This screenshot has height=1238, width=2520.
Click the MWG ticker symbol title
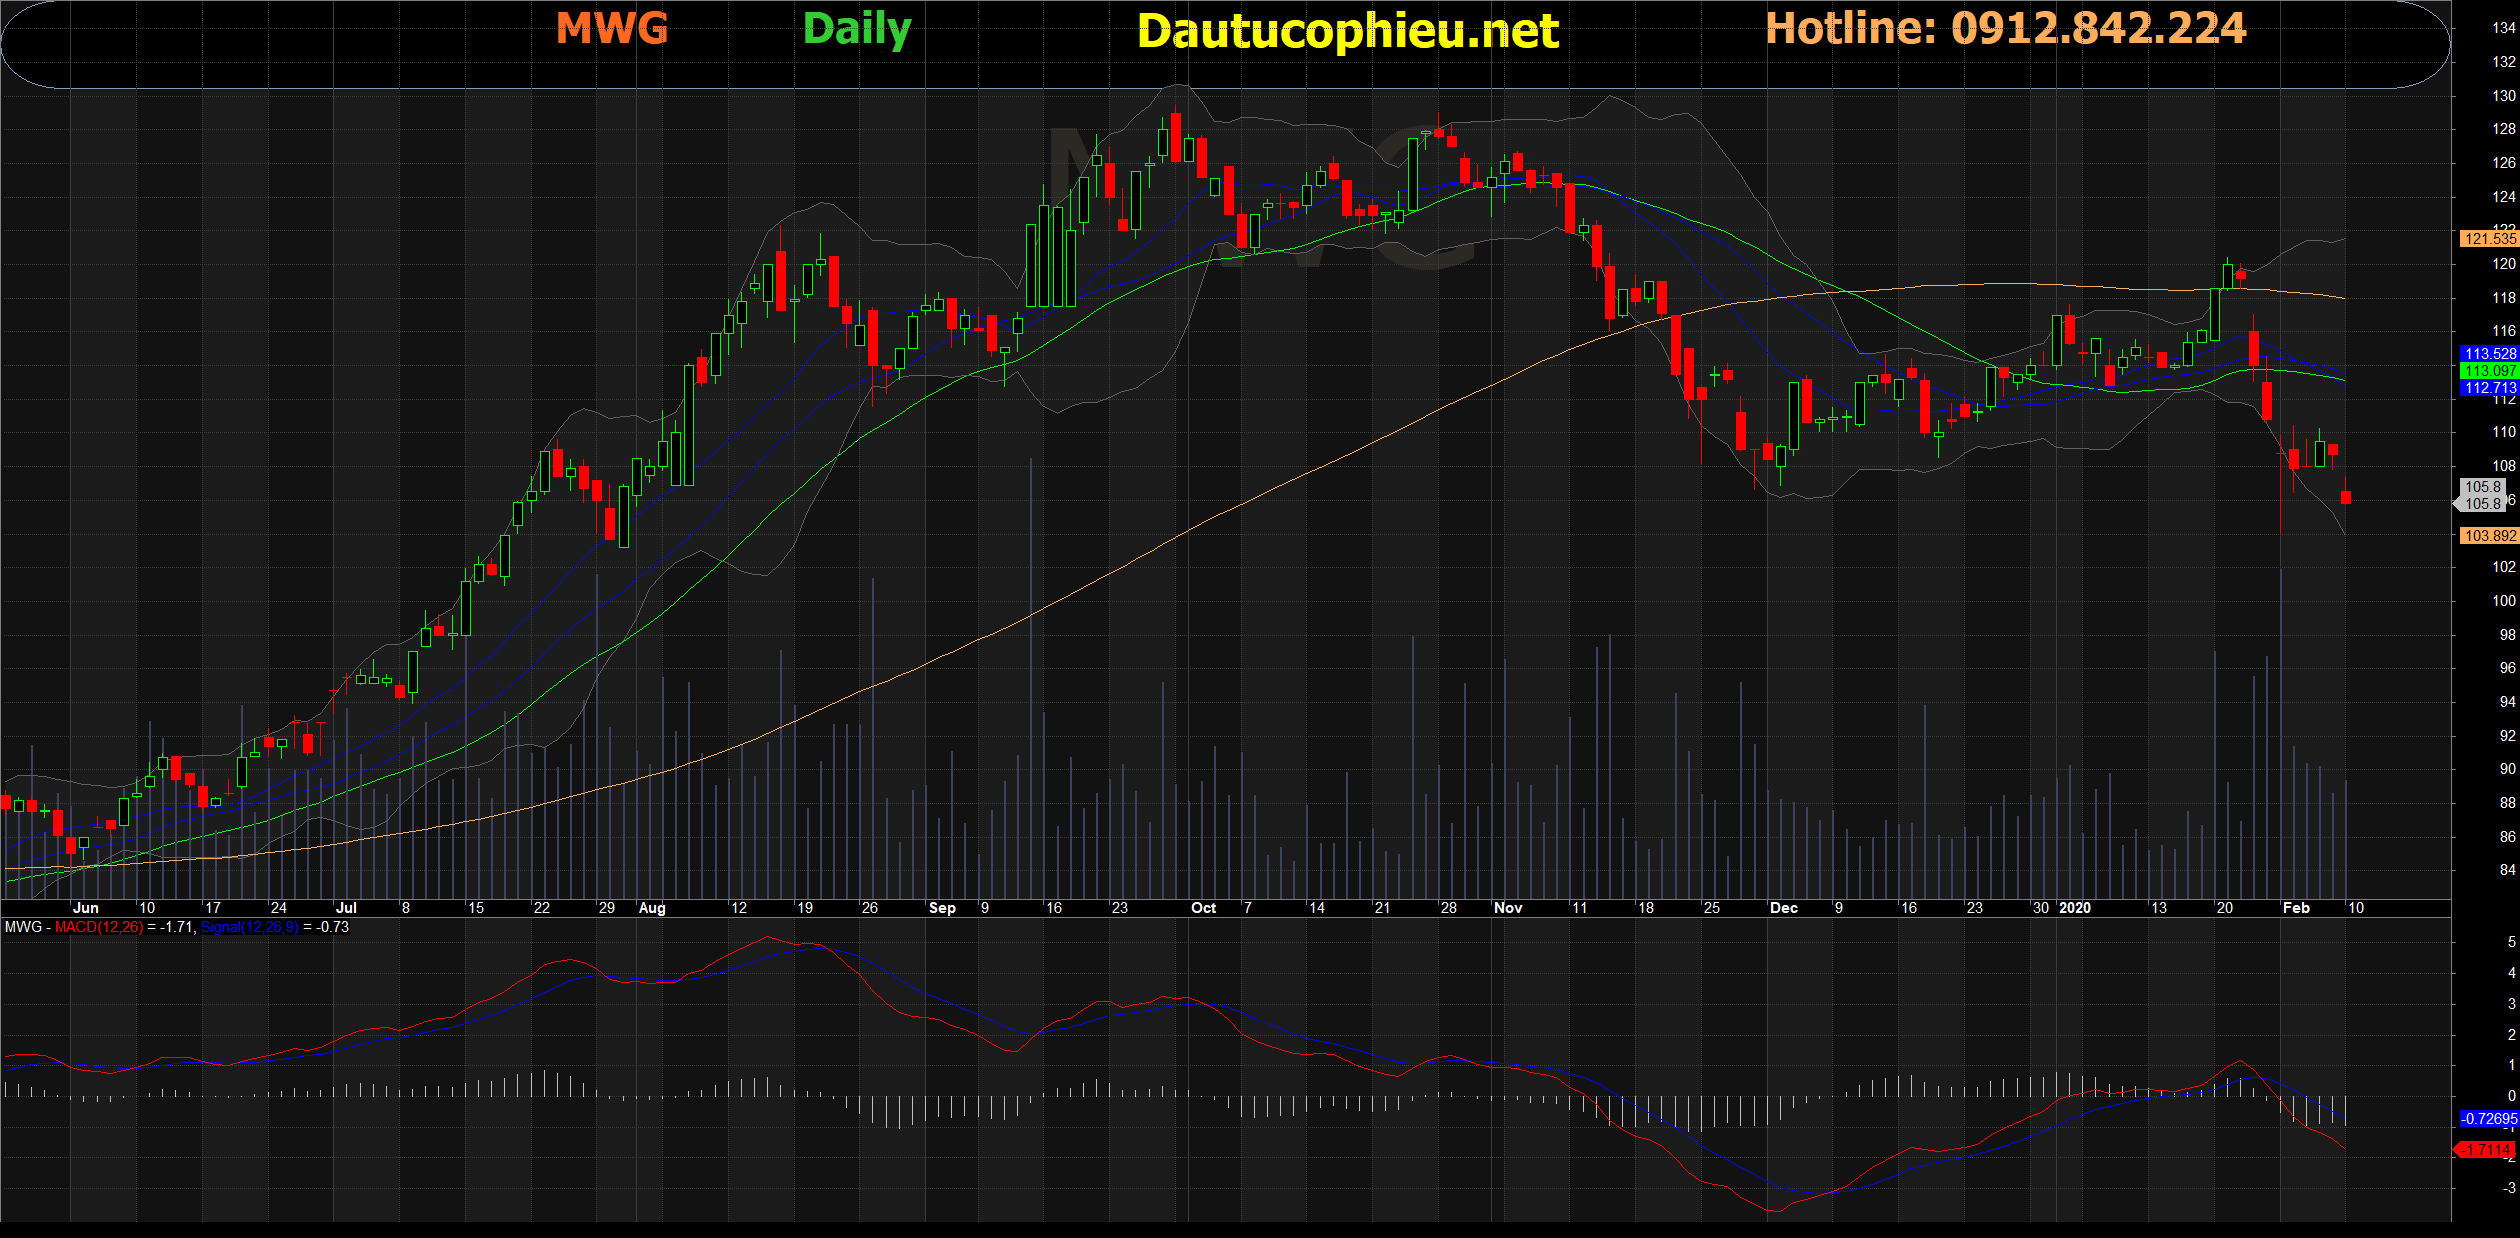(x=611, y=28)
